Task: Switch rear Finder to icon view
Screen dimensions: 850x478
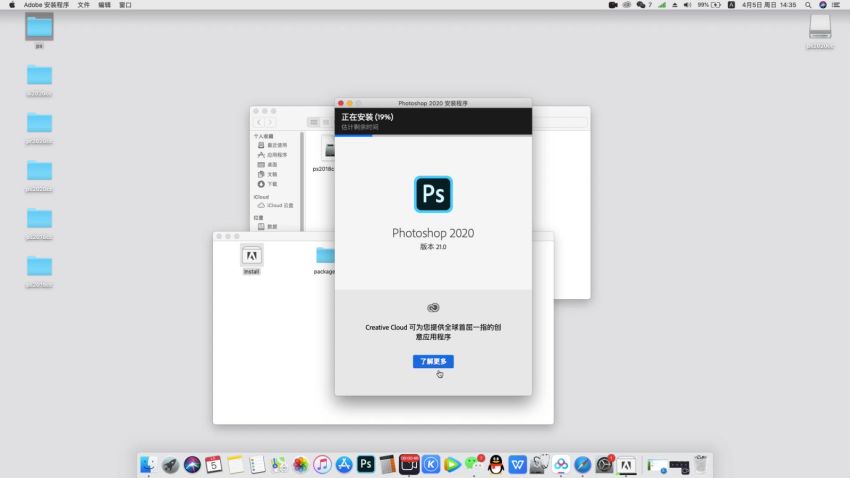Action: [314, 122]
